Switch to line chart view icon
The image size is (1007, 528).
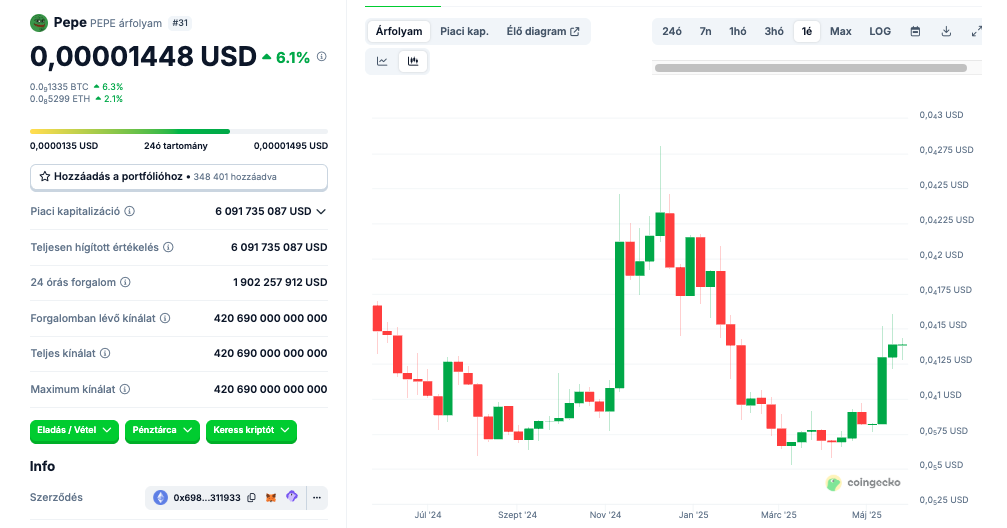382,61
